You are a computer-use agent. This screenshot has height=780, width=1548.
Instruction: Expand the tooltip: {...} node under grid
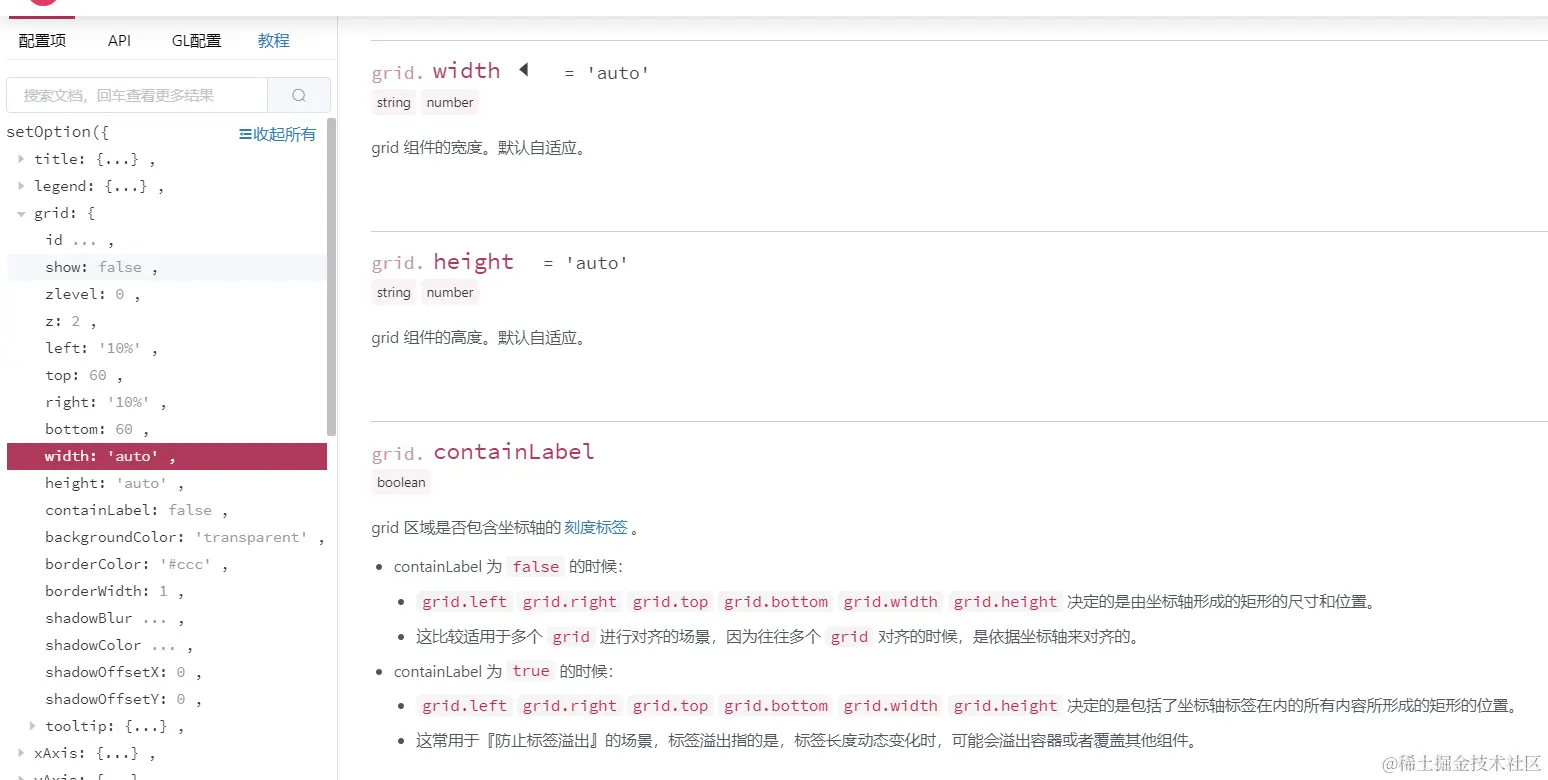pyautogui.click(x=33, y=726)
